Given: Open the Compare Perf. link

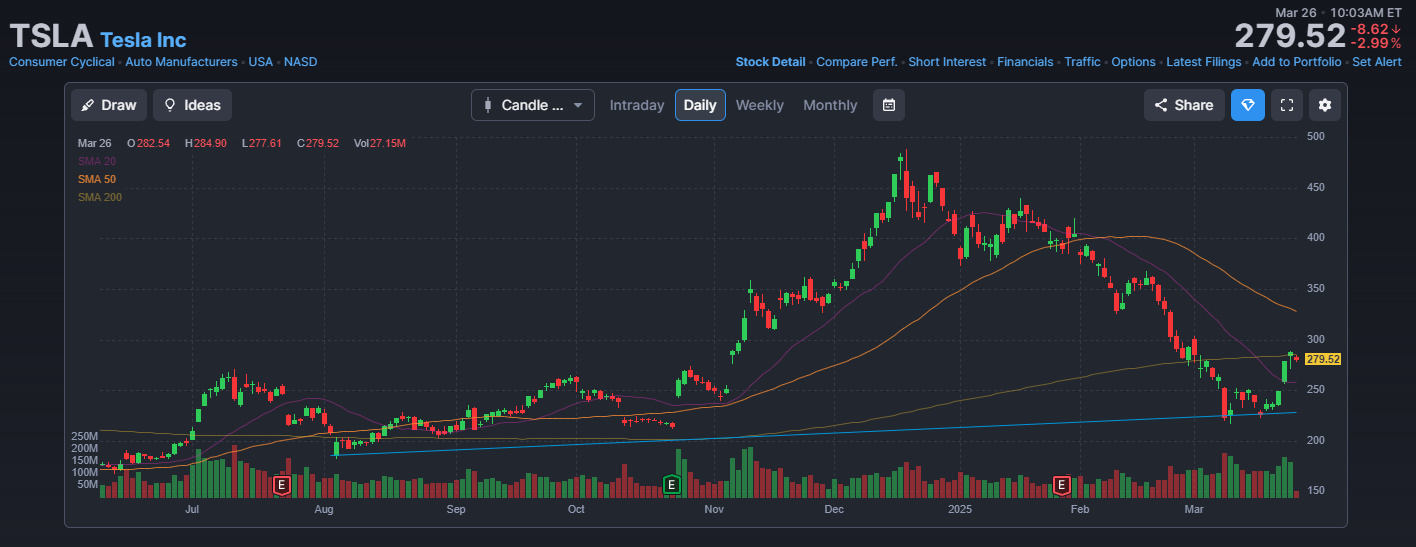Looking at the screenshot, I should (x=857, y=62).
